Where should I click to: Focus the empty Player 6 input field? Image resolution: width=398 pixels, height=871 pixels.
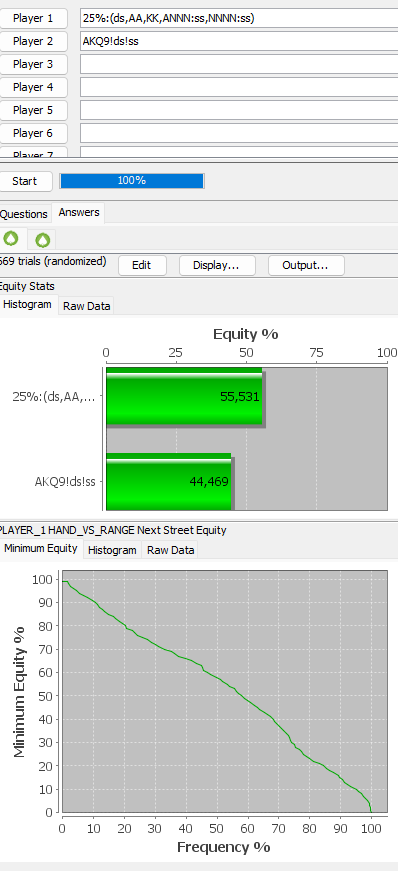pos(239,133)
